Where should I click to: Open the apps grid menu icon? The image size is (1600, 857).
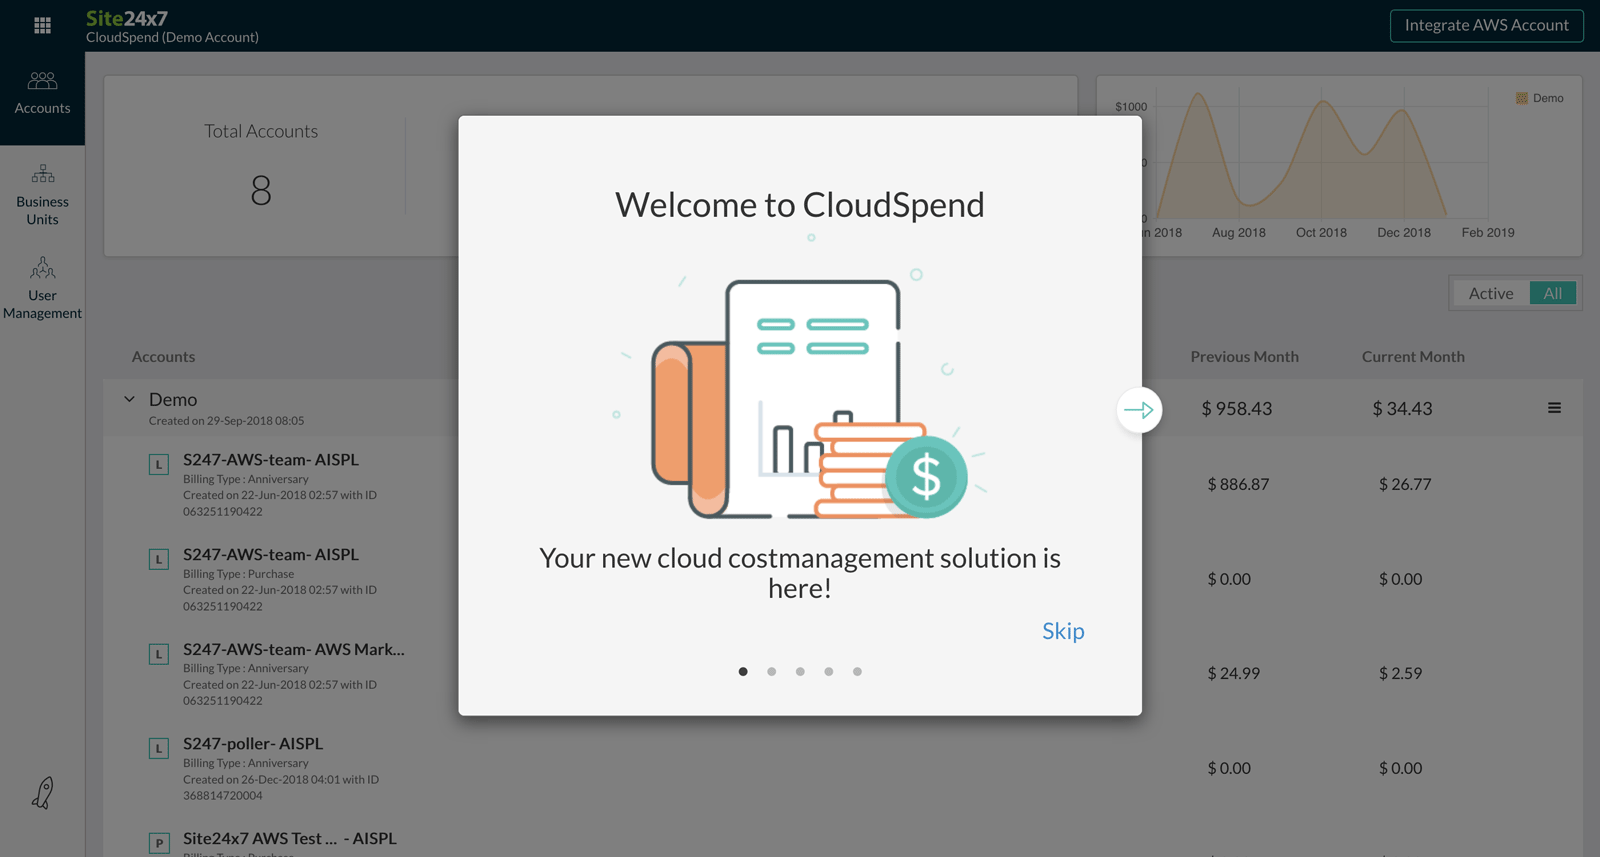point(42,25)
